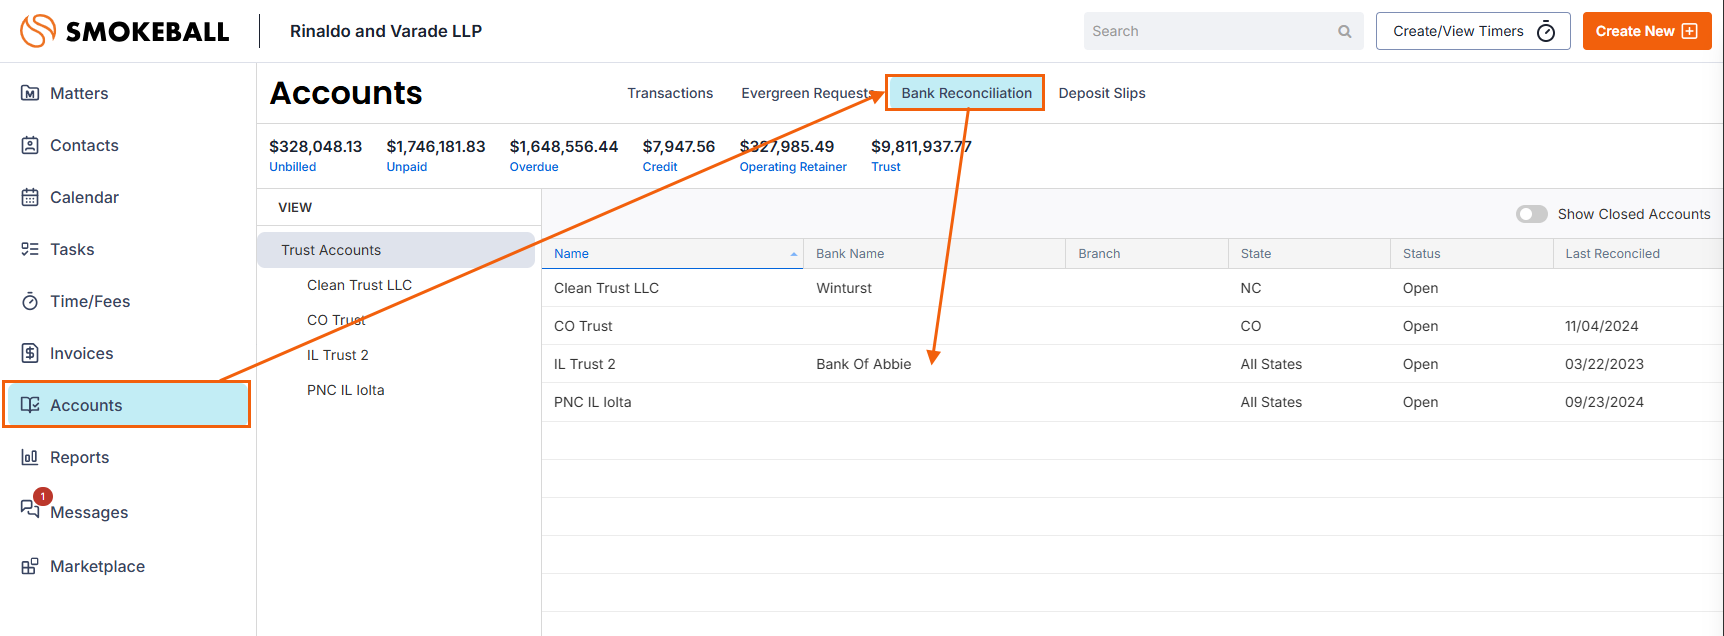1724x636 pixels.
Task: Click the Operating Retainer link
Action: coord(793,167)
